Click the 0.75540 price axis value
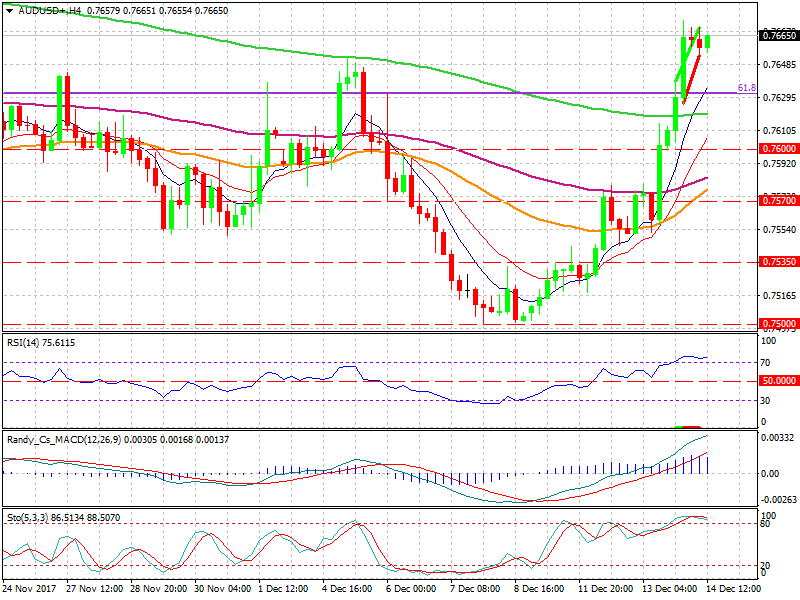Image resolution: width=800 pixels, height=600 pixels. click(x=780, y=230)
